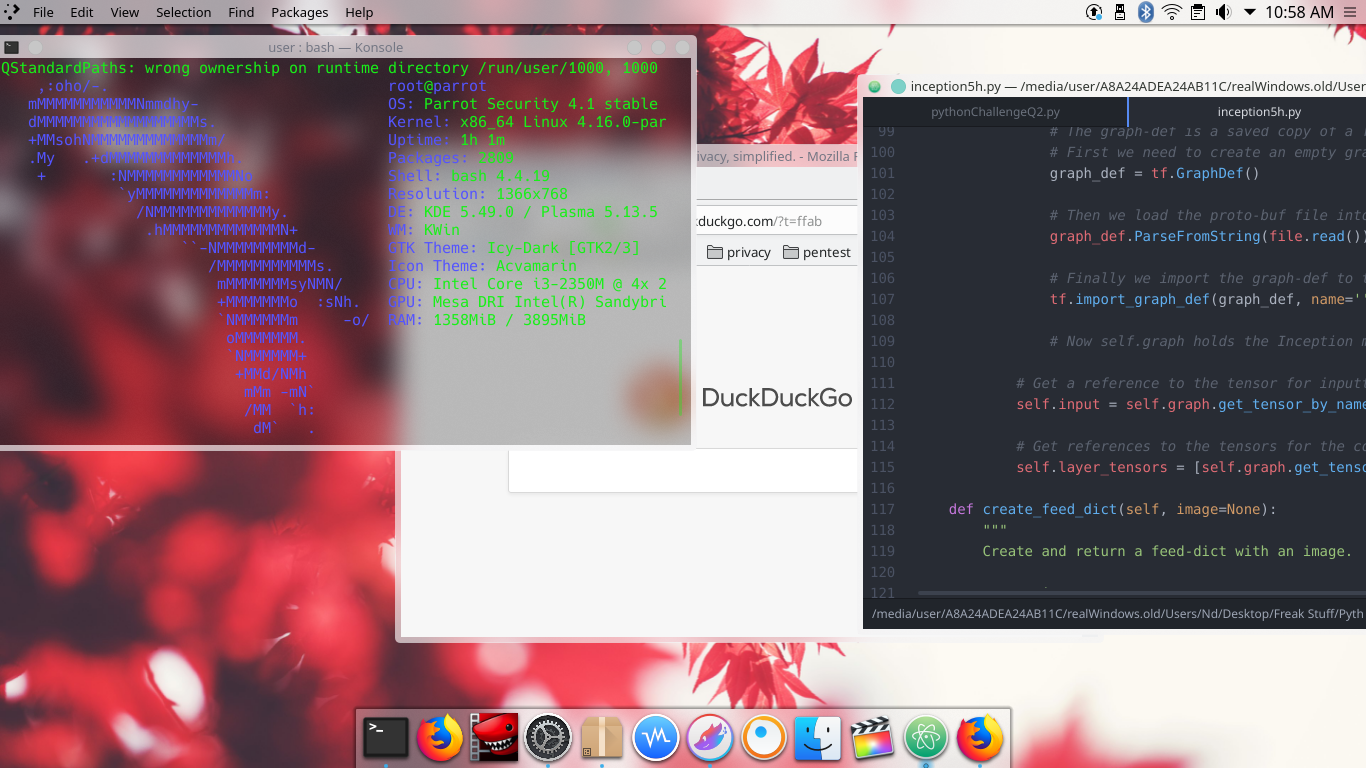Screen dimensions: 1366x768
Task: Open the blue activity monitor dock icon
Action: [656, 739]
